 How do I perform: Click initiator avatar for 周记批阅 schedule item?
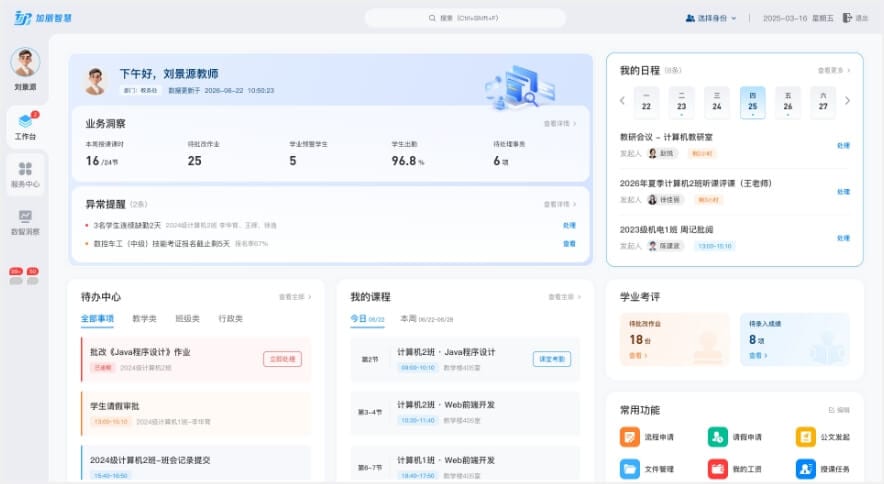tap(653, 246)
